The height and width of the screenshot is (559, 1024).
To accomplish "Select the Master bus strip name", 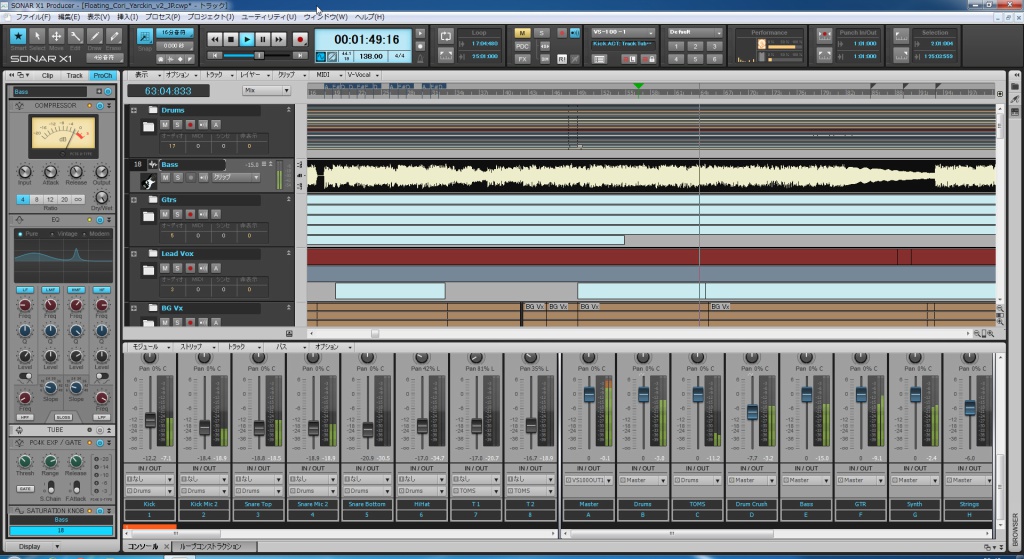I will pos(588,504).
